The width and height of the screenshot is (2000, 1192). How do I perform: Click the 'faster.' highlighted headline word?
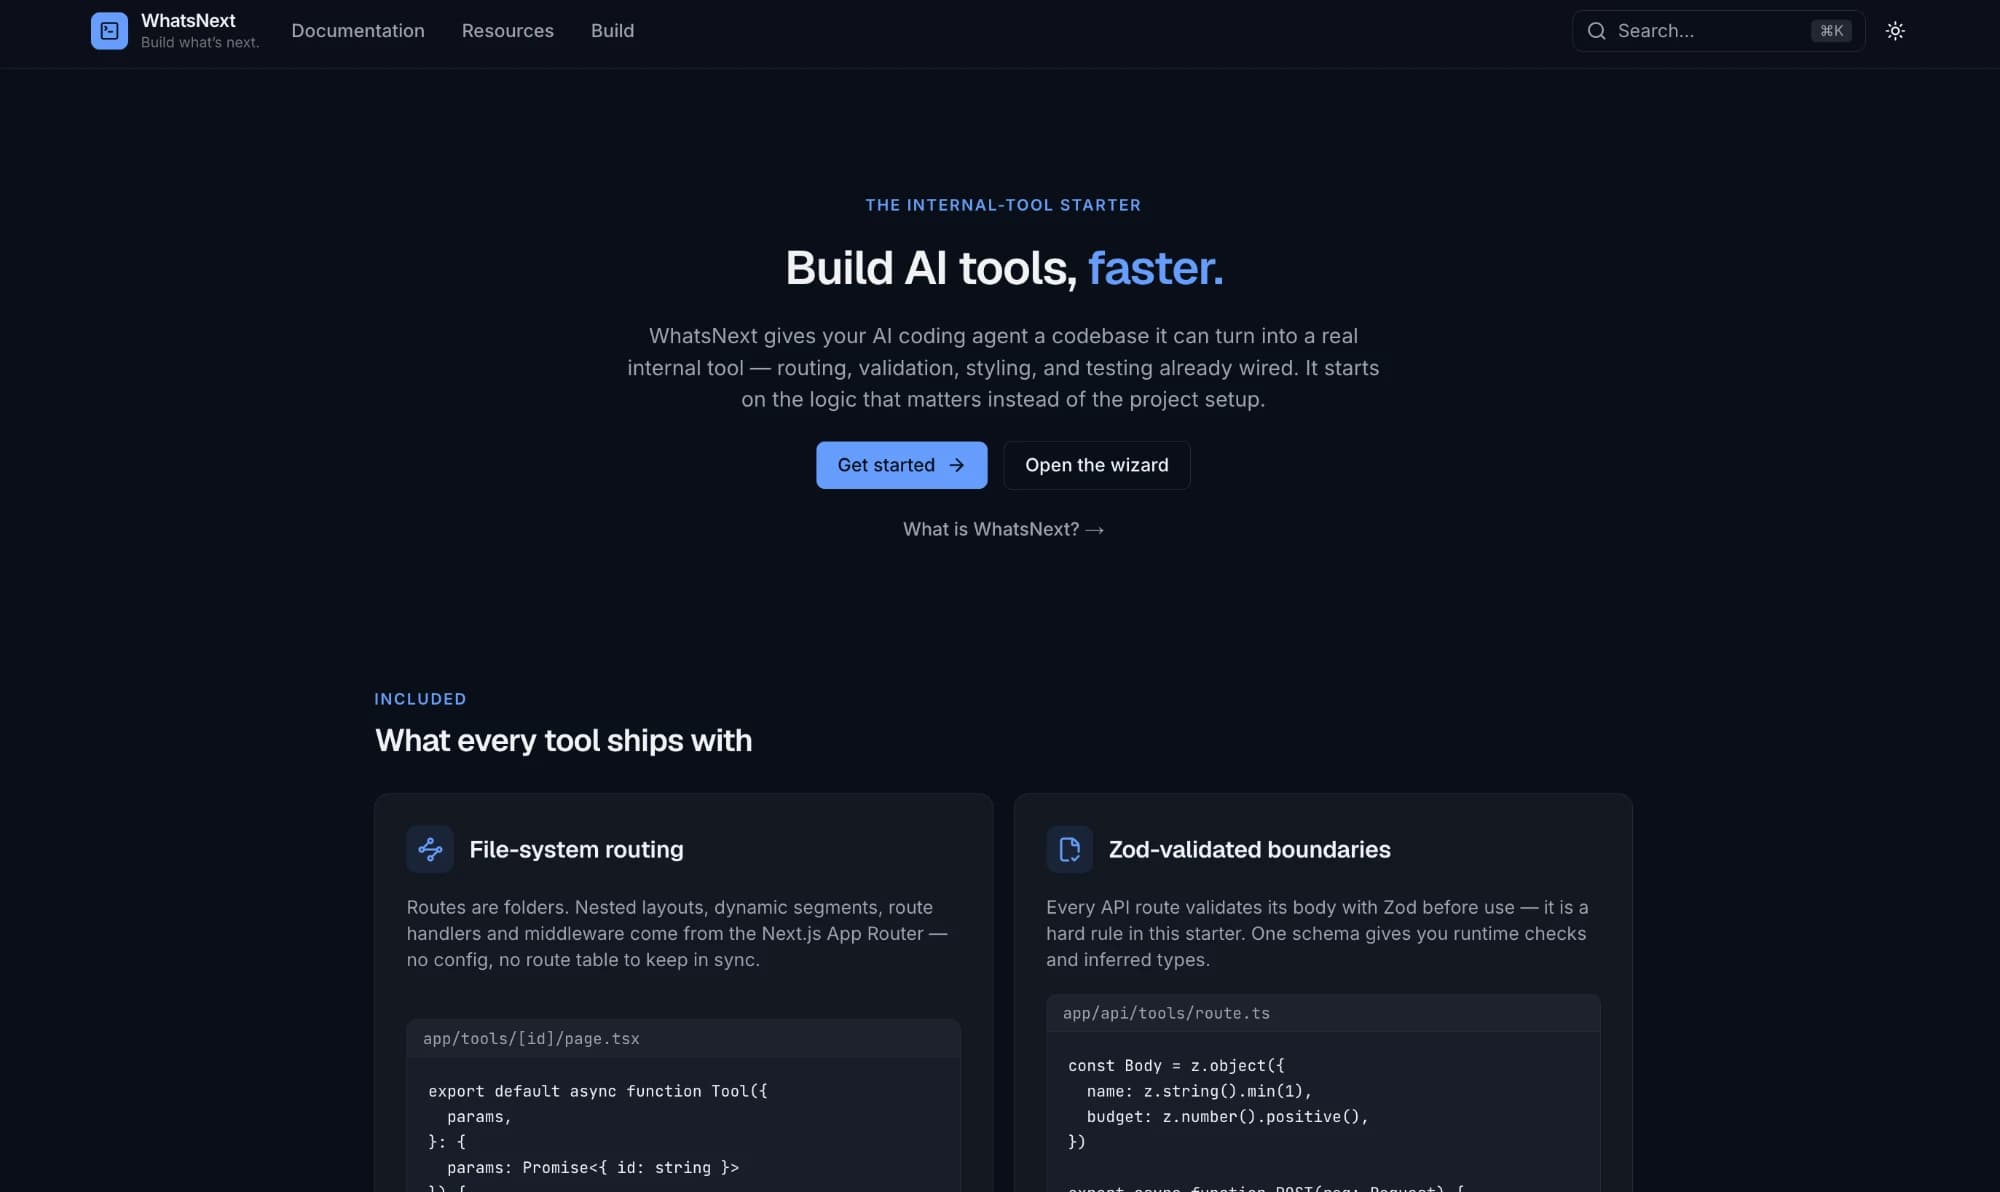tap(1155, 268)
